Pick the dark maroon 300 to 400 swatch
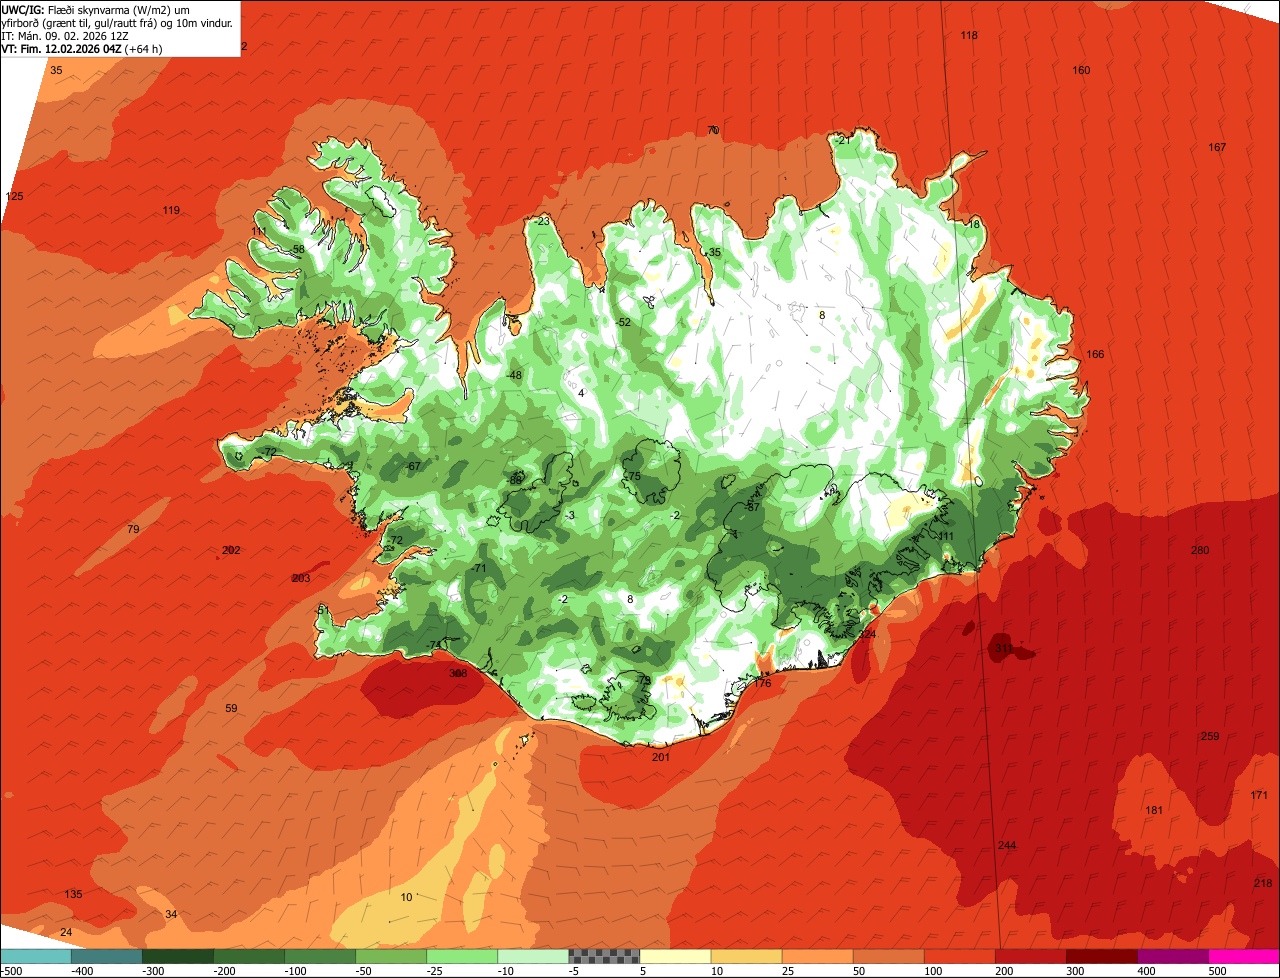The image size is (1280, 978). point(1102,956)
